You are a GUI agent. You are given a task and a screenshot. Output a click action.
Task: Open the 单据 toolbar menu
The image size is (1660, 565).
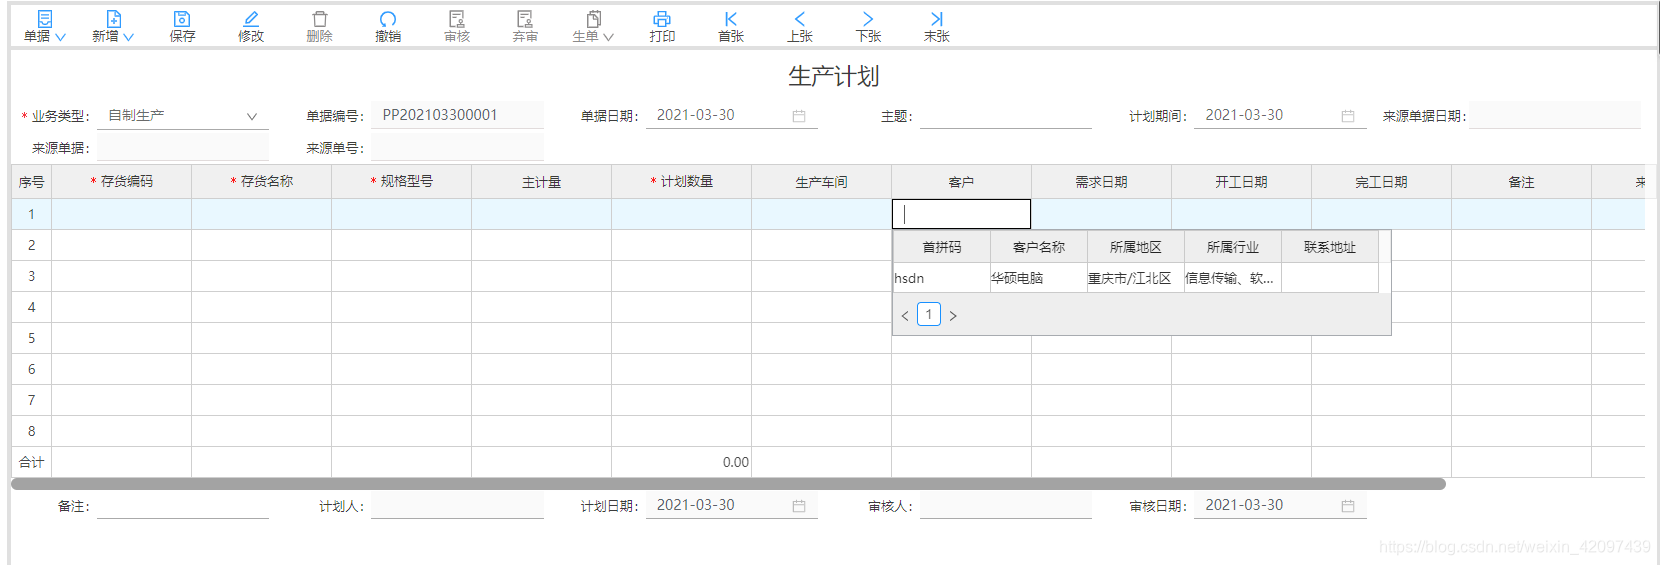pyautogui.click(x=44, y=27)
